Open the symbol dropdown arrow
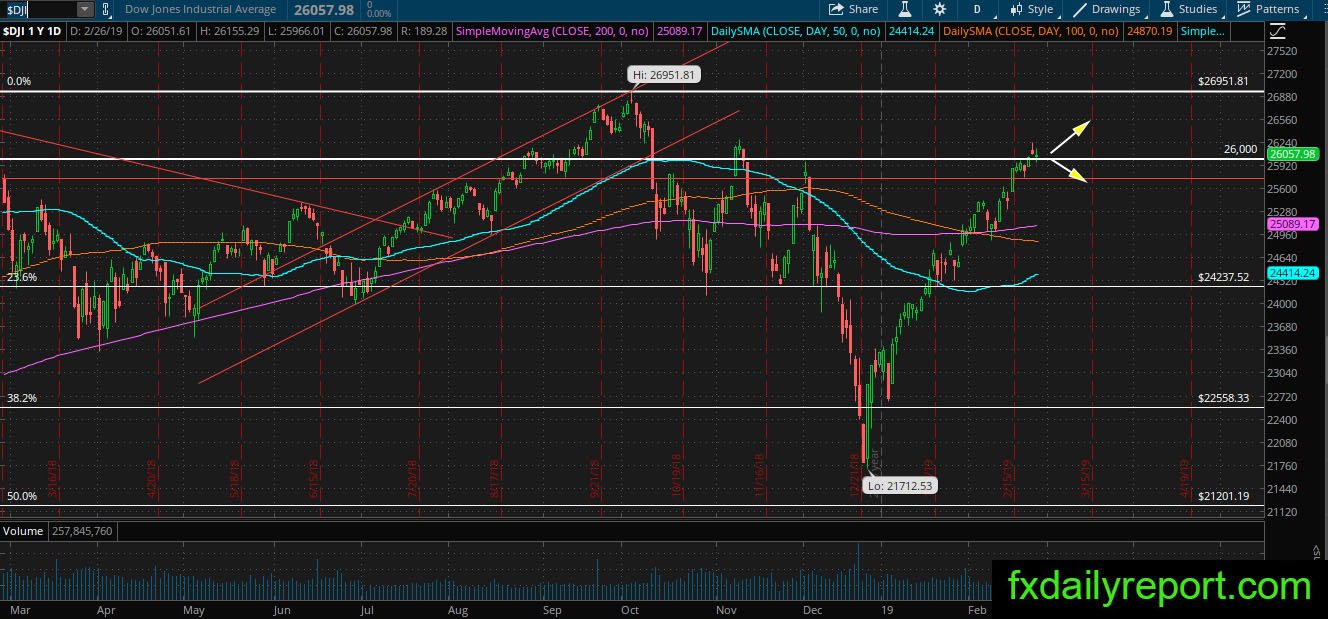 pyautogui.click(x=84, y=9)
